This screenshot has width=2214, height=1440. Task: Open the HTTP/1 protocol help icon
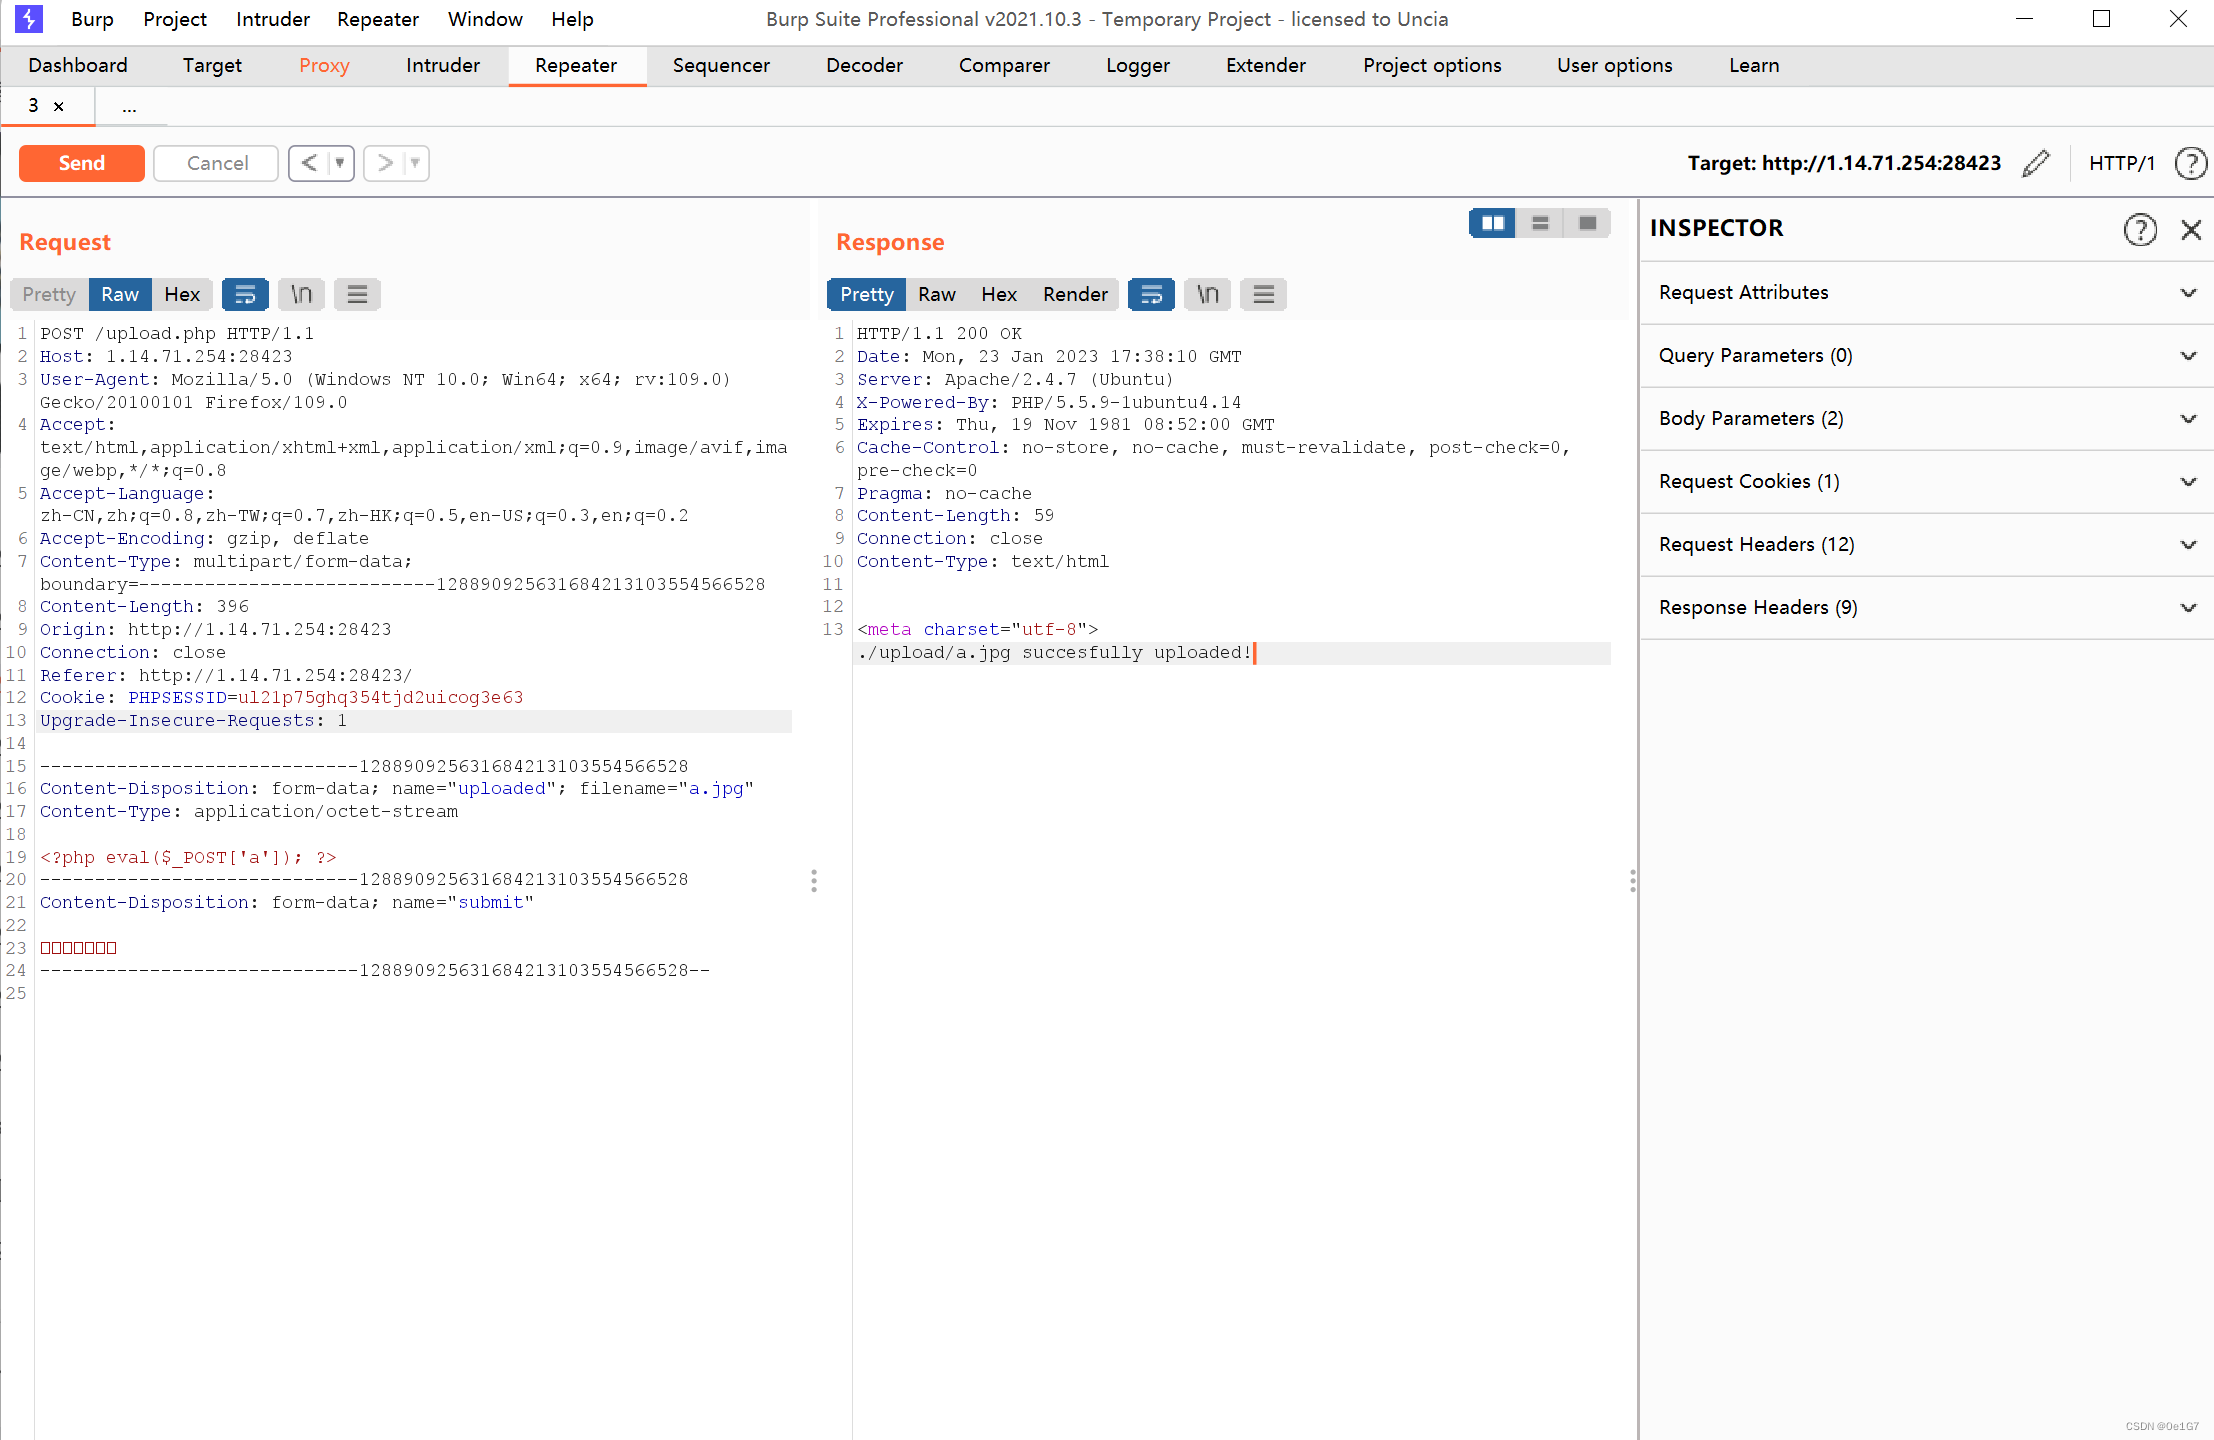(x=2190, y=163)
